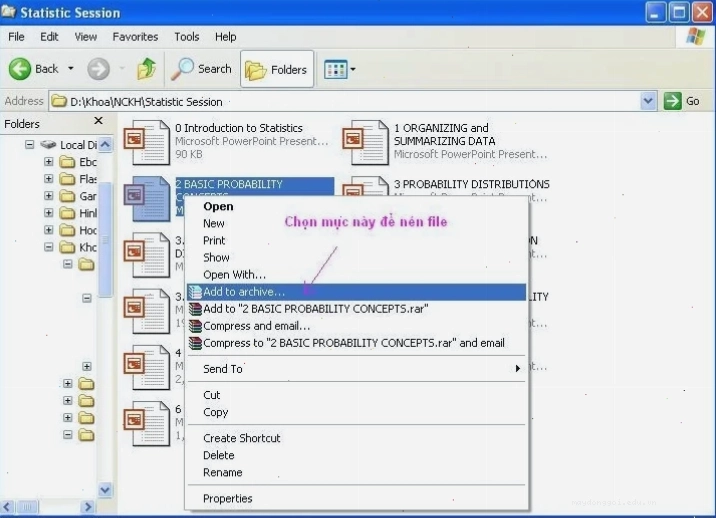Image resolution: width=716 pixels, height=519 pixels.
Task: Collapse the Local Disk tree node
Action: click(x=30, y=145)
